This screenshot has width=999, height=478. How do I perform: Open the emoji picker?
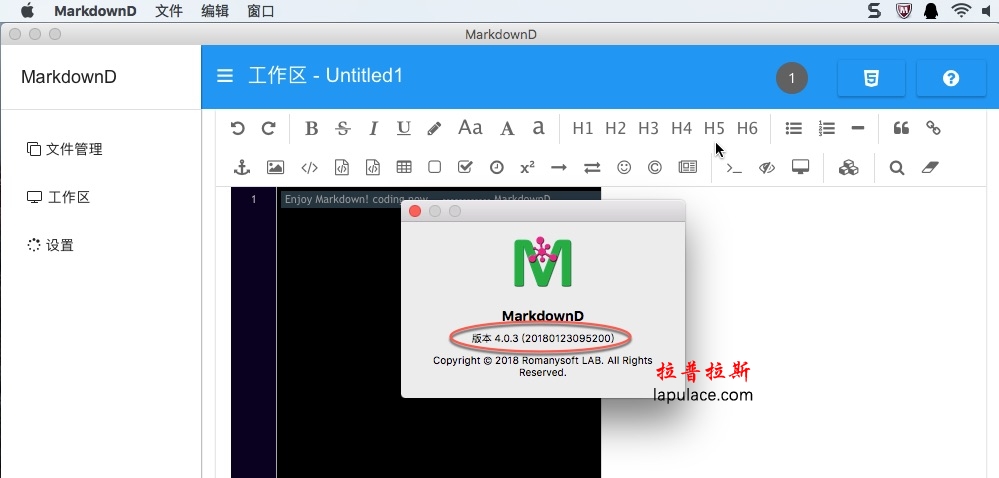tap(624, 167)
